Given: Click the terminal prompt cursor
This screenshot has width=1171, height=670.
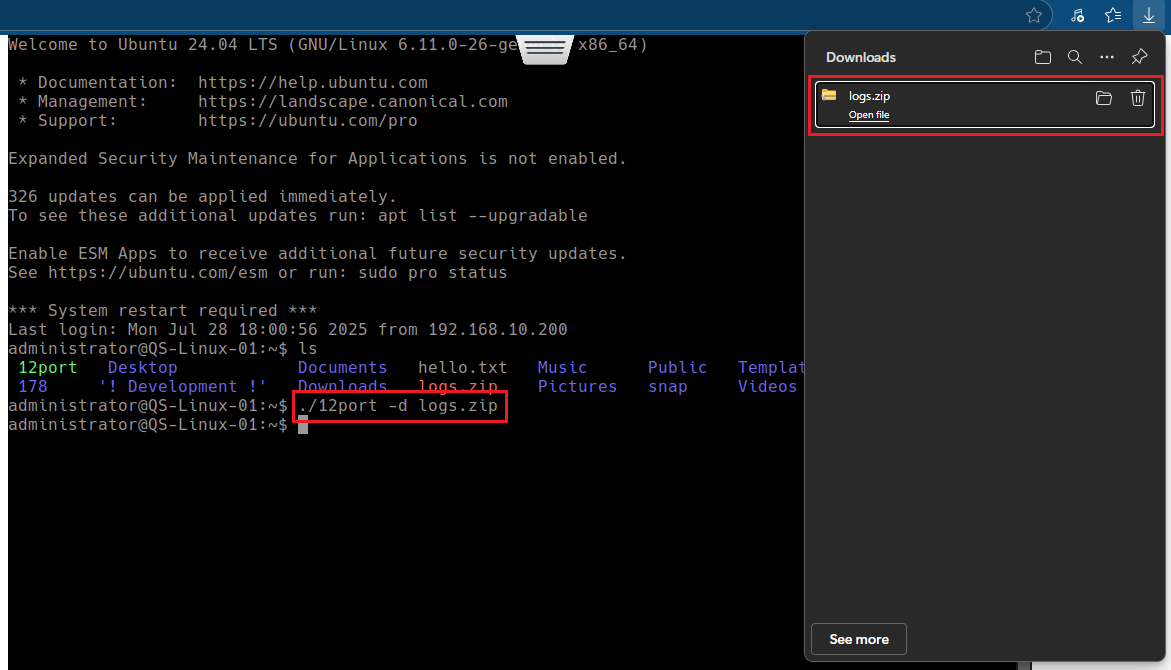Looking at the screenshot, I should [x=302, y=425].
